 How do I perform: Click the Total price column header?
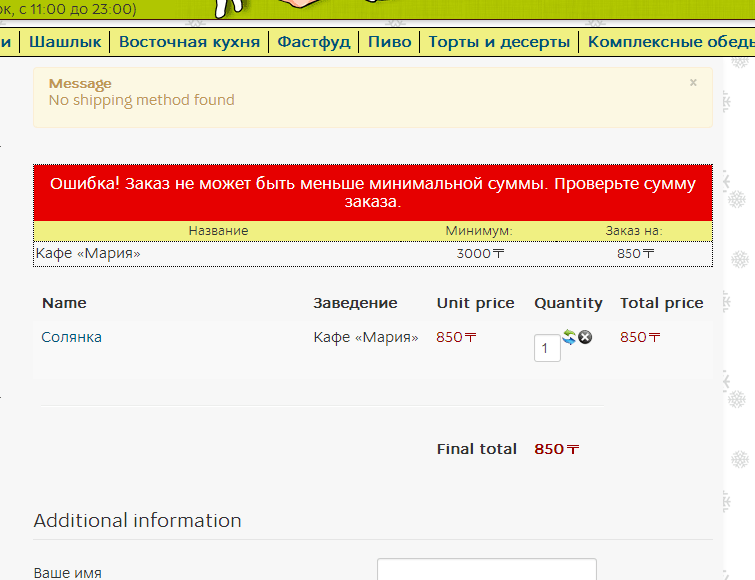(x=662, y=303)
